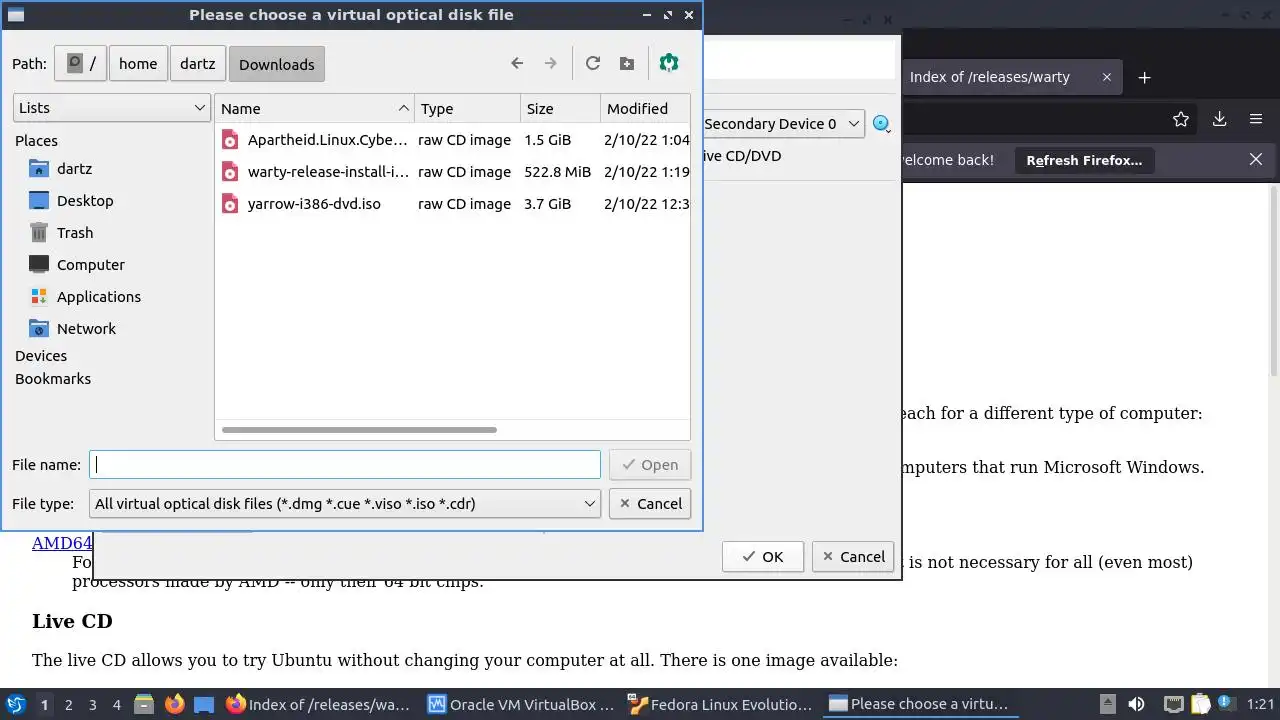Switch to Fedora Linux Evolution taskbar window
Image resolution: width=1280 pixels, height=720 pixels.
(721, 704)
